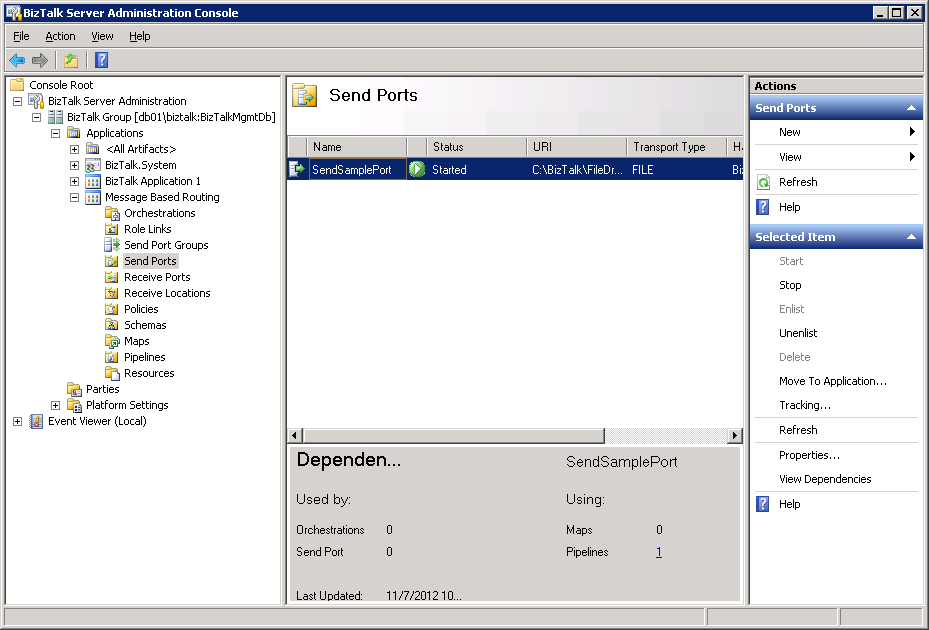This screenshot has width=929, height=630.
Task: Click the green Refresh icon in Actions
Action: pyautogui.click(x=764, y=182)
